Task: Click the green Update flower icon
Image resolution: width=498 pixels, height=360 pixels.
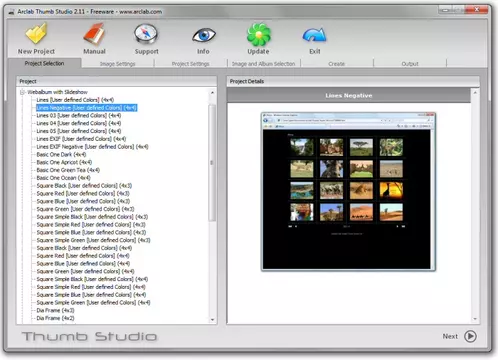Action: [x=259, y=34]
